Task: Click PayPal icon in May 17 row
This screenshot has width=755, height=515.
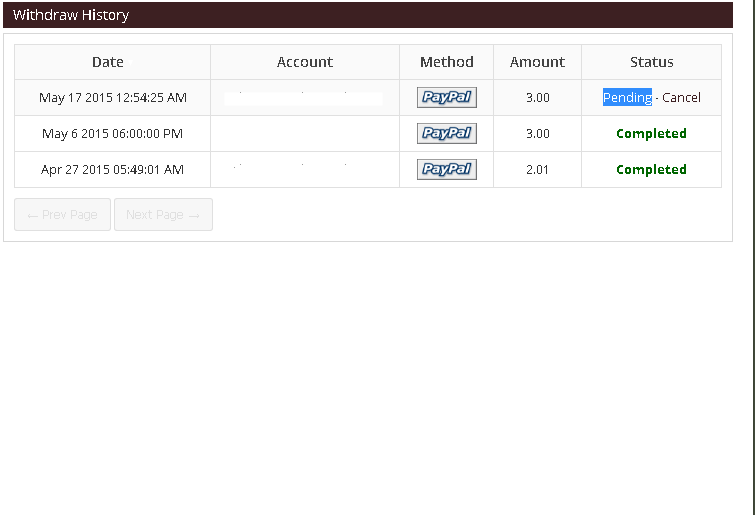Action: point(446,98)
